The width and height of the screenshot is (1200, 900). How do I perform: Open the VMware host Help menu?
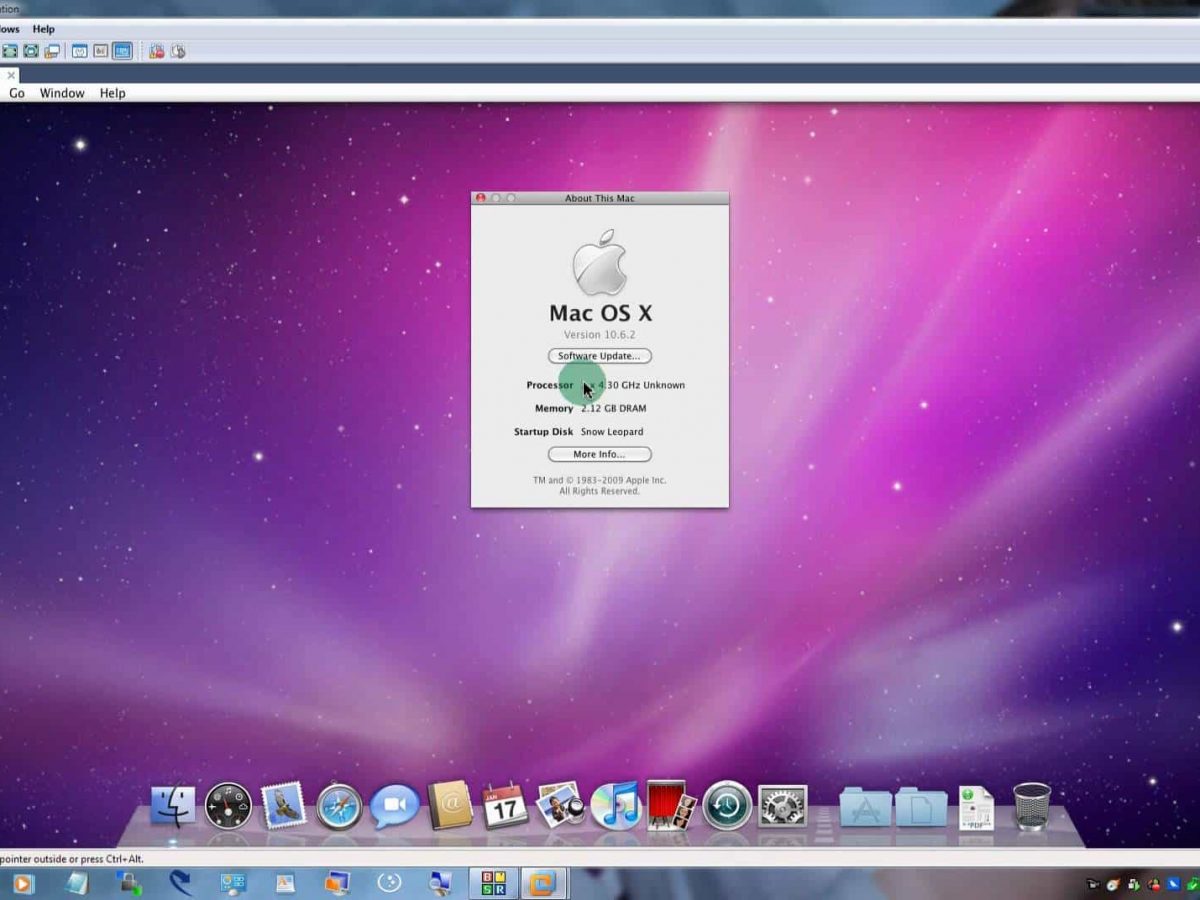[43, 29]
